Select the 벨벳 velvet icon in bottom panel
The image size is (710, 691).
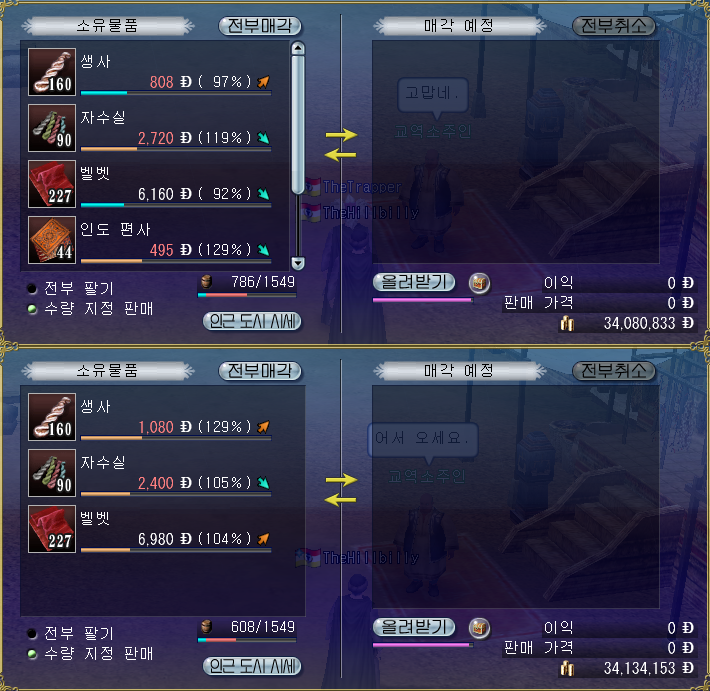point(52,529)
